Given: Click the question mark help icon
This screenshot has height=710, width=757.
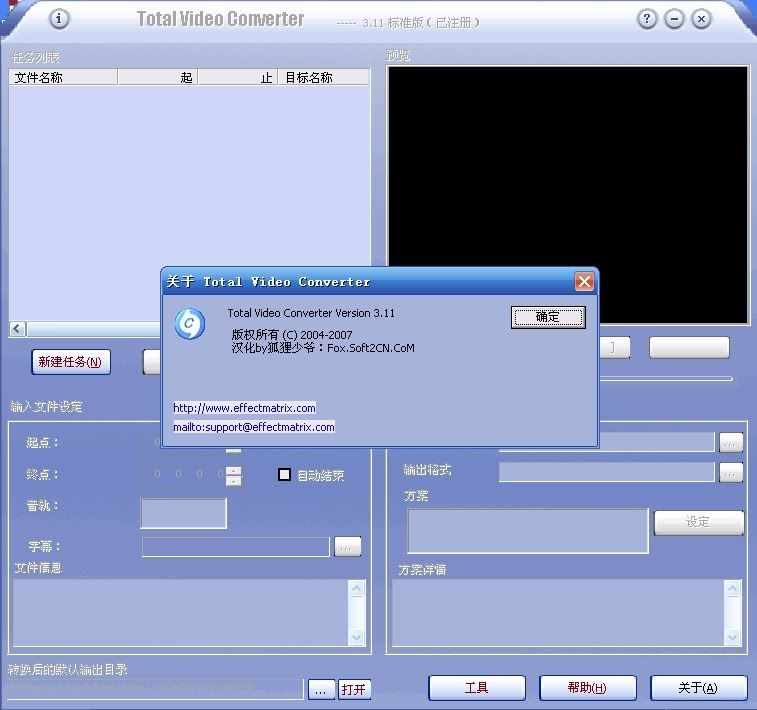Looking at the screenshot, I should tap(648, 19).
